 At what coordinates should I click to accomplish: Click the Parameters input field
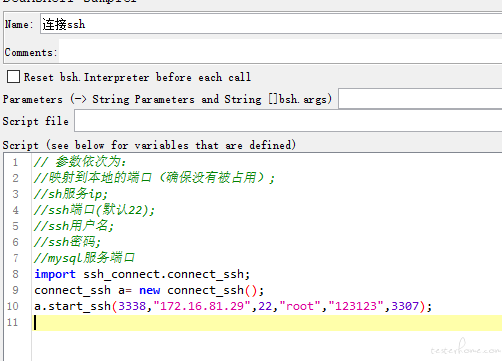point(420,99)
